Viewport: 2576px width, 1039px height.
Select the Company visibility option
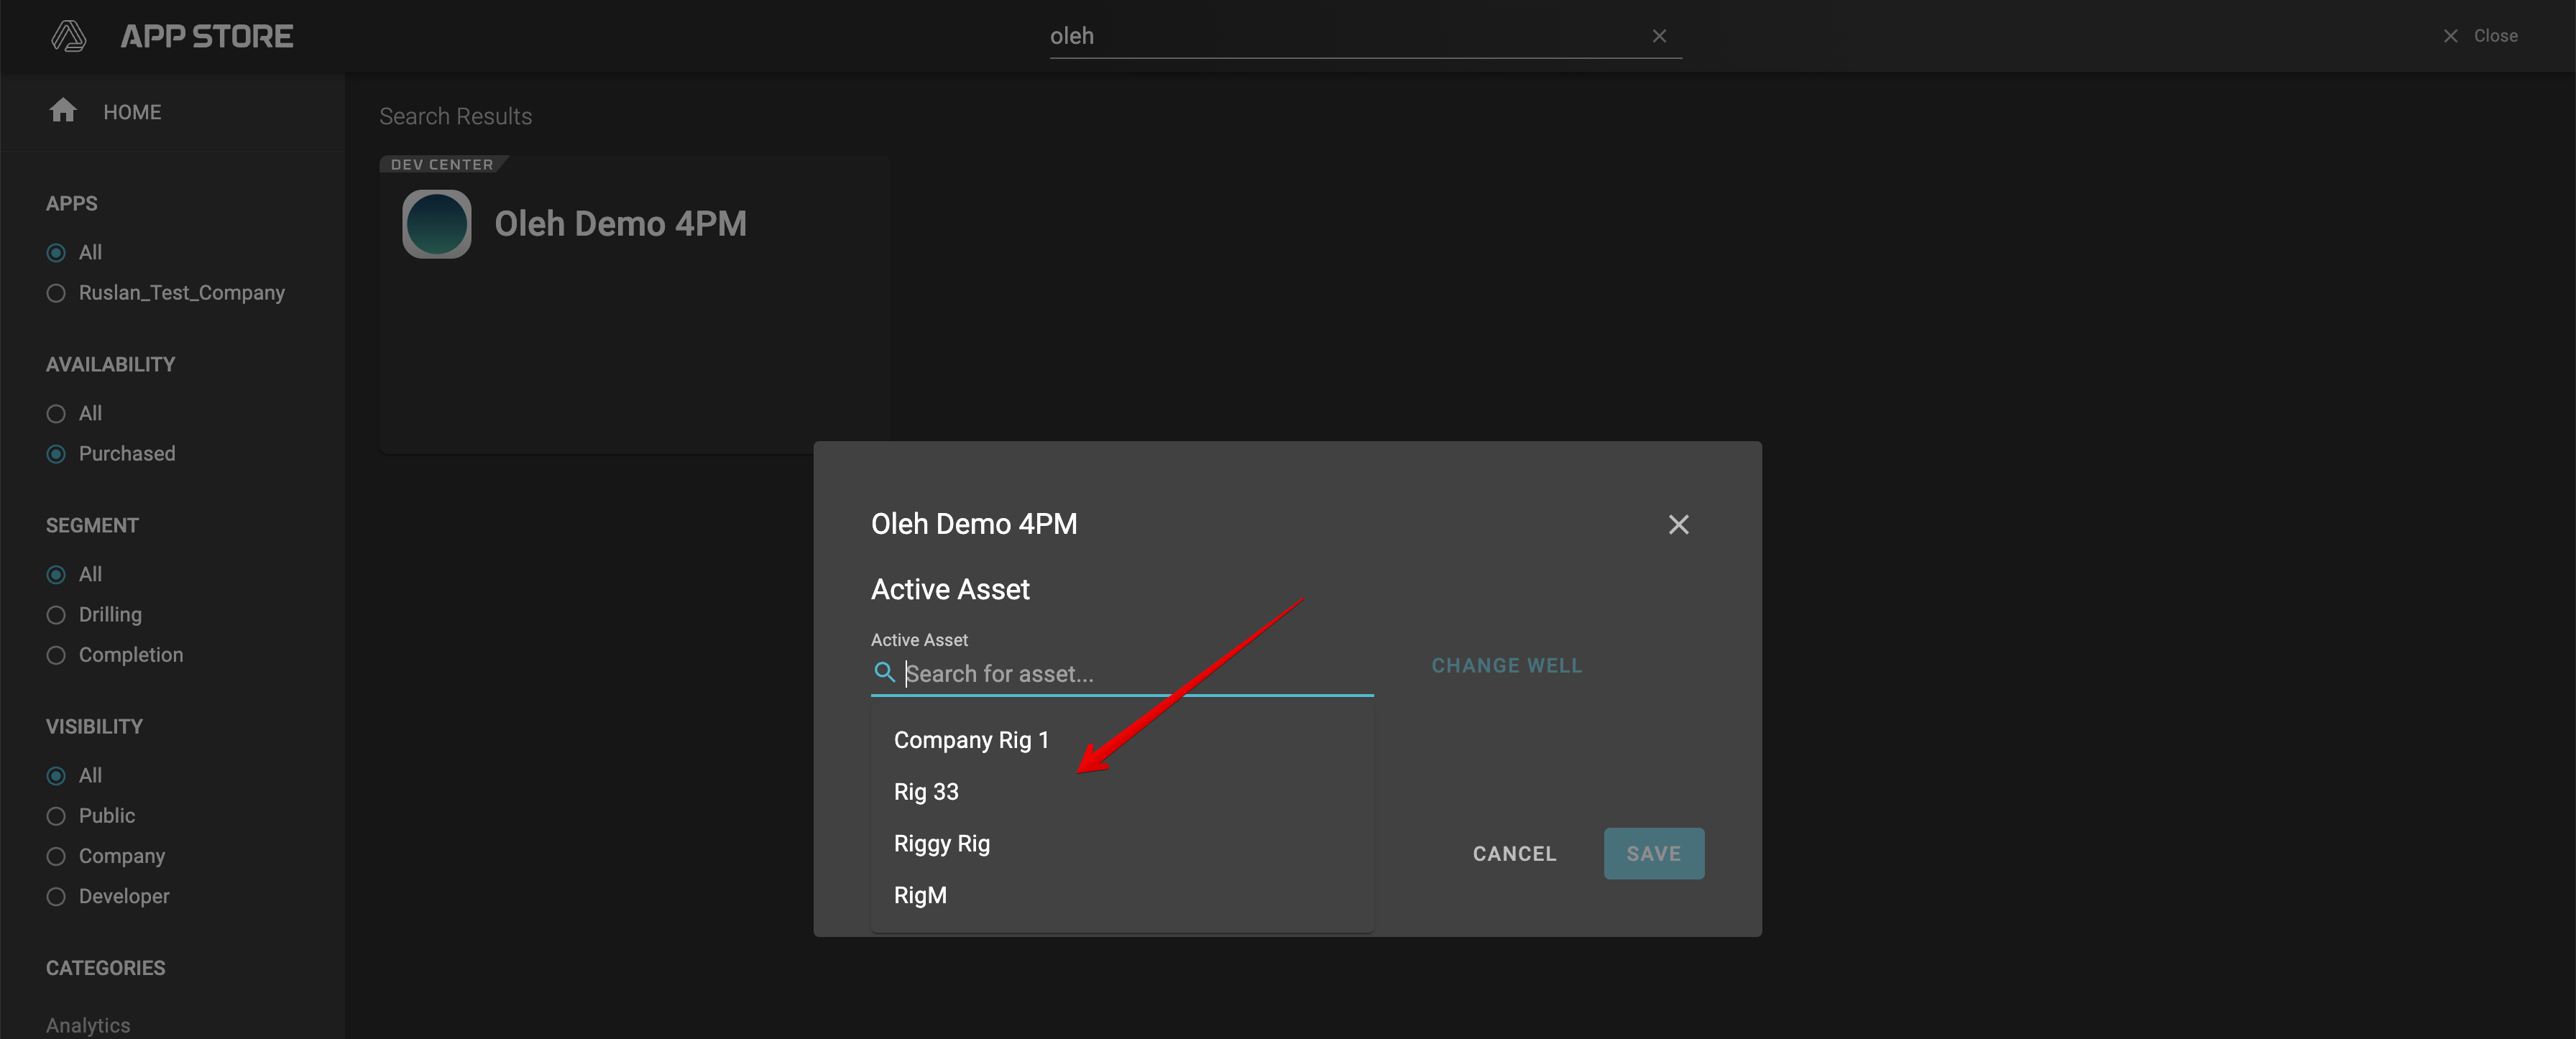(x=56, y=856)
